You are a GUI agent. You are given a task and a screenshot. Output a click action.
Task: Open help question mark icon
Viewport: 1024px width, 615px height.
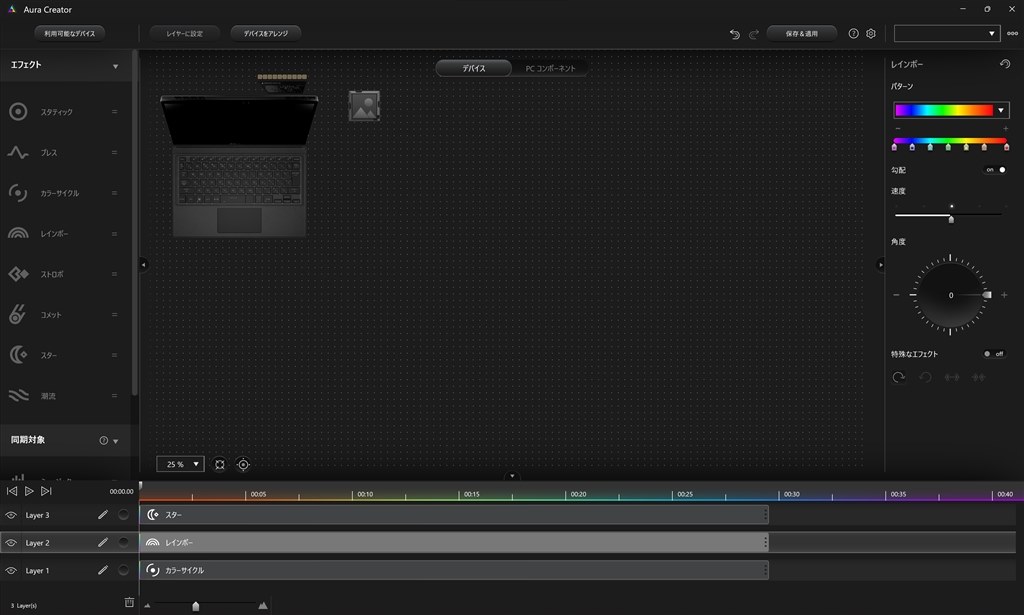(853, 33)
